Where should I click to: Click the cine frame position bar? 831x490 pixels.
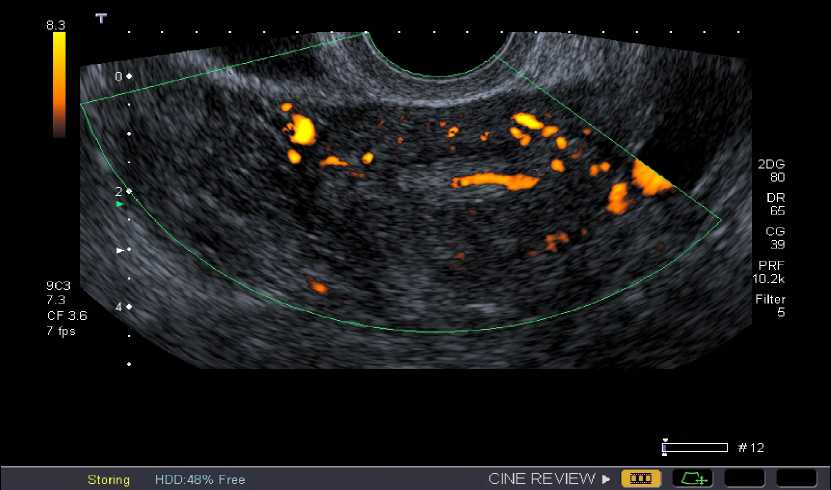click(695, 448)
